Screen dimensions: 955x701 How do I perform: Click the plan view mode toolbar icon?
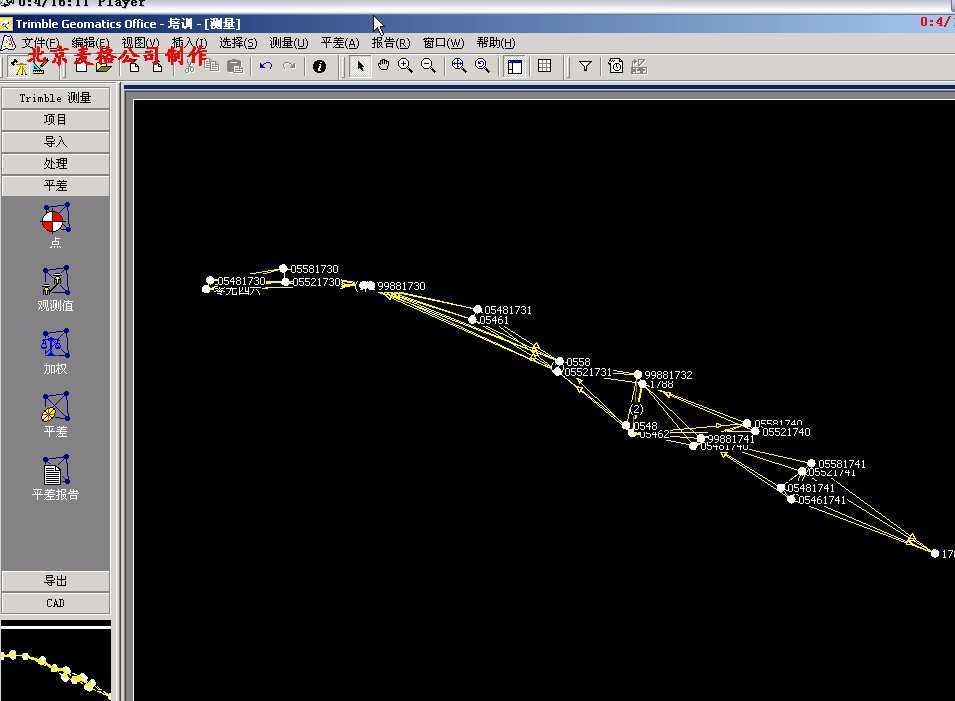pos(40,66)
